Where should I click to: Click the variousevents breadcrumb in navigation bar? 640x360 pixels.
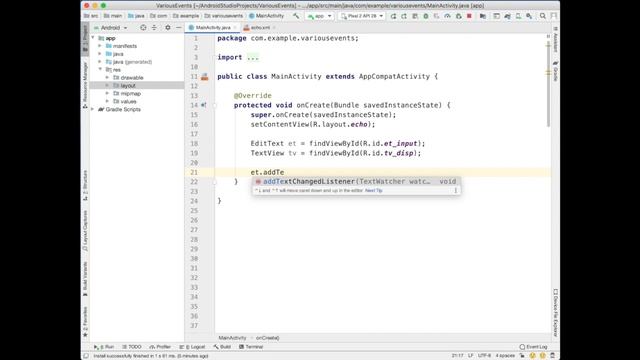(x=224, y=16)
